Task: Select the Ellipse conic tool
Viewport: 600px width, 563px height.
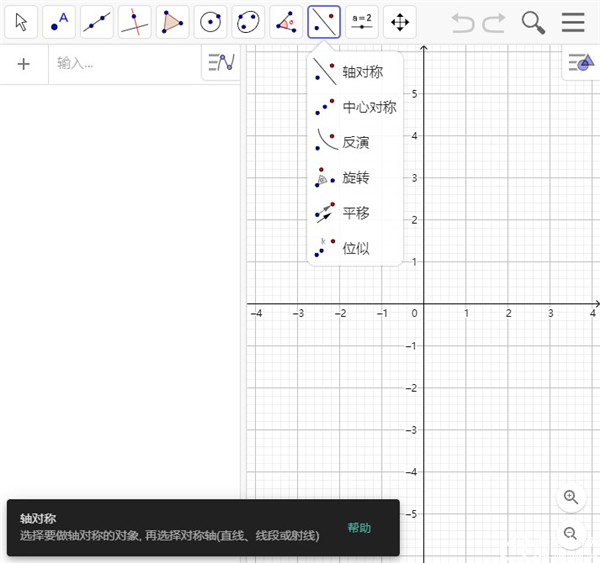Action: [248, 21]
